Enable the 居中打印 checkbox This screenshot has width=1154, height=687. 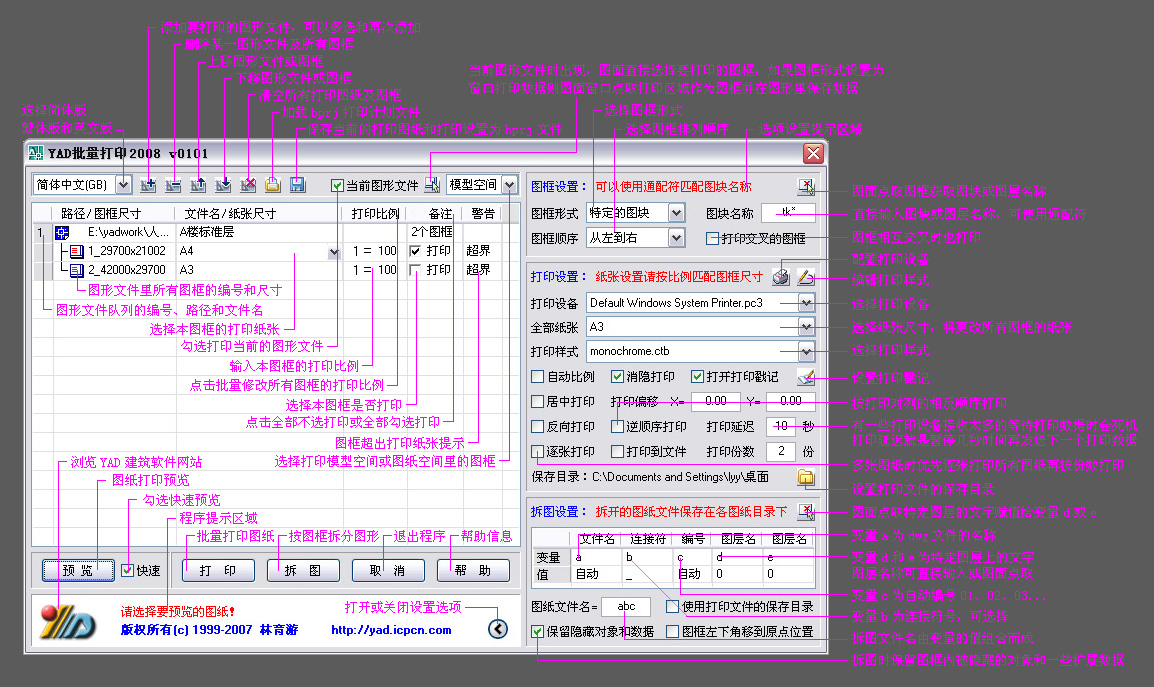click(537, 402)
